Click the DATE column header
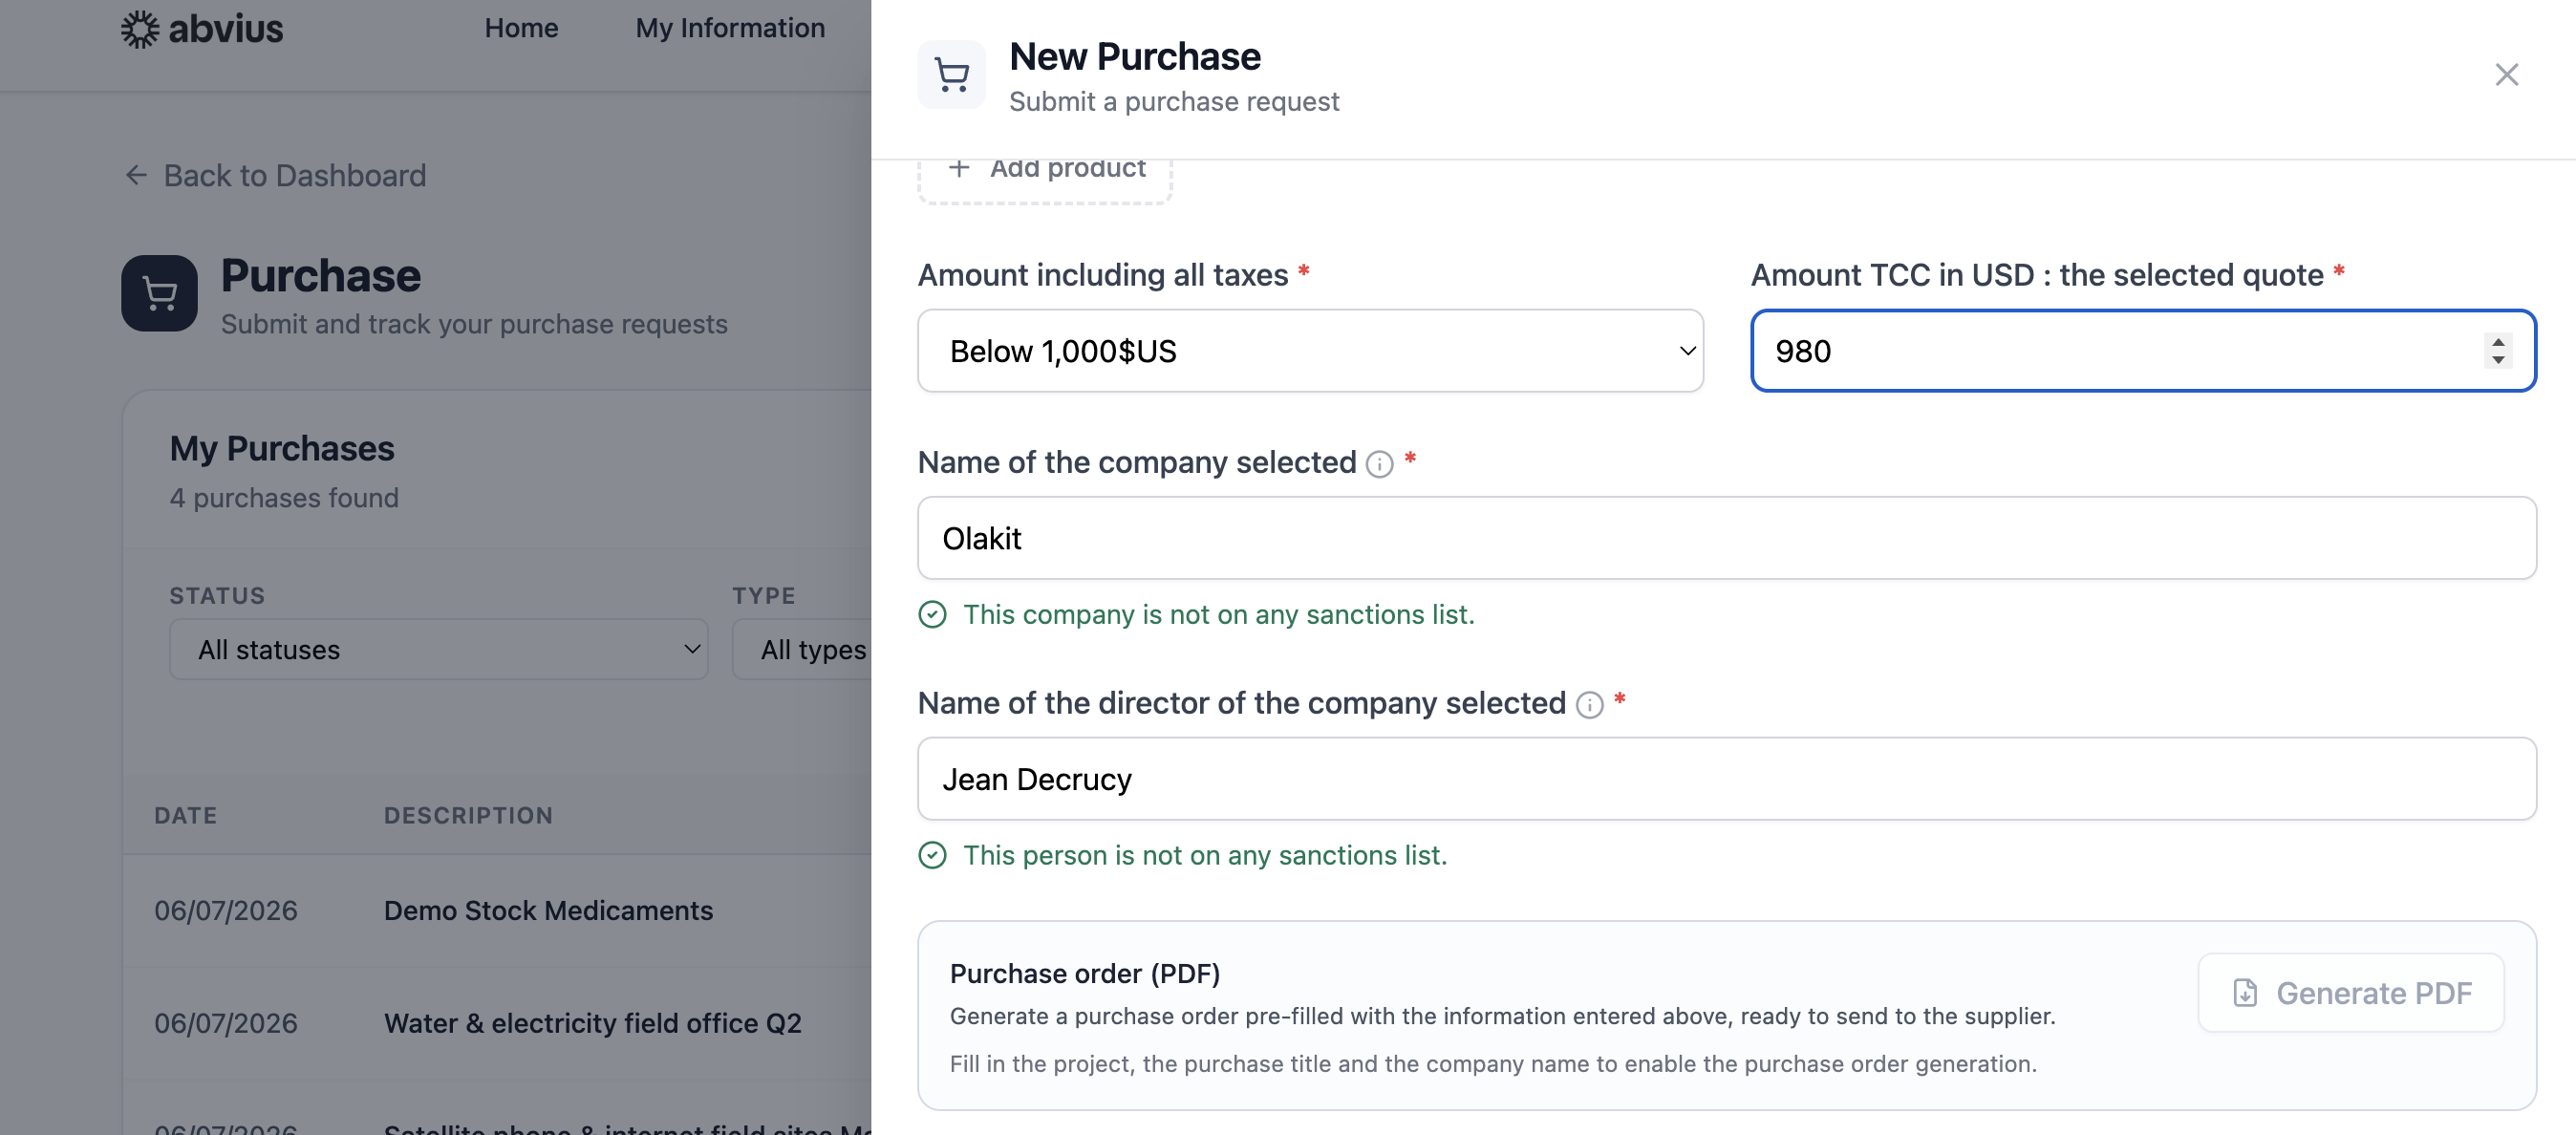This screenshot has width=2576, height=1135. 186,815
